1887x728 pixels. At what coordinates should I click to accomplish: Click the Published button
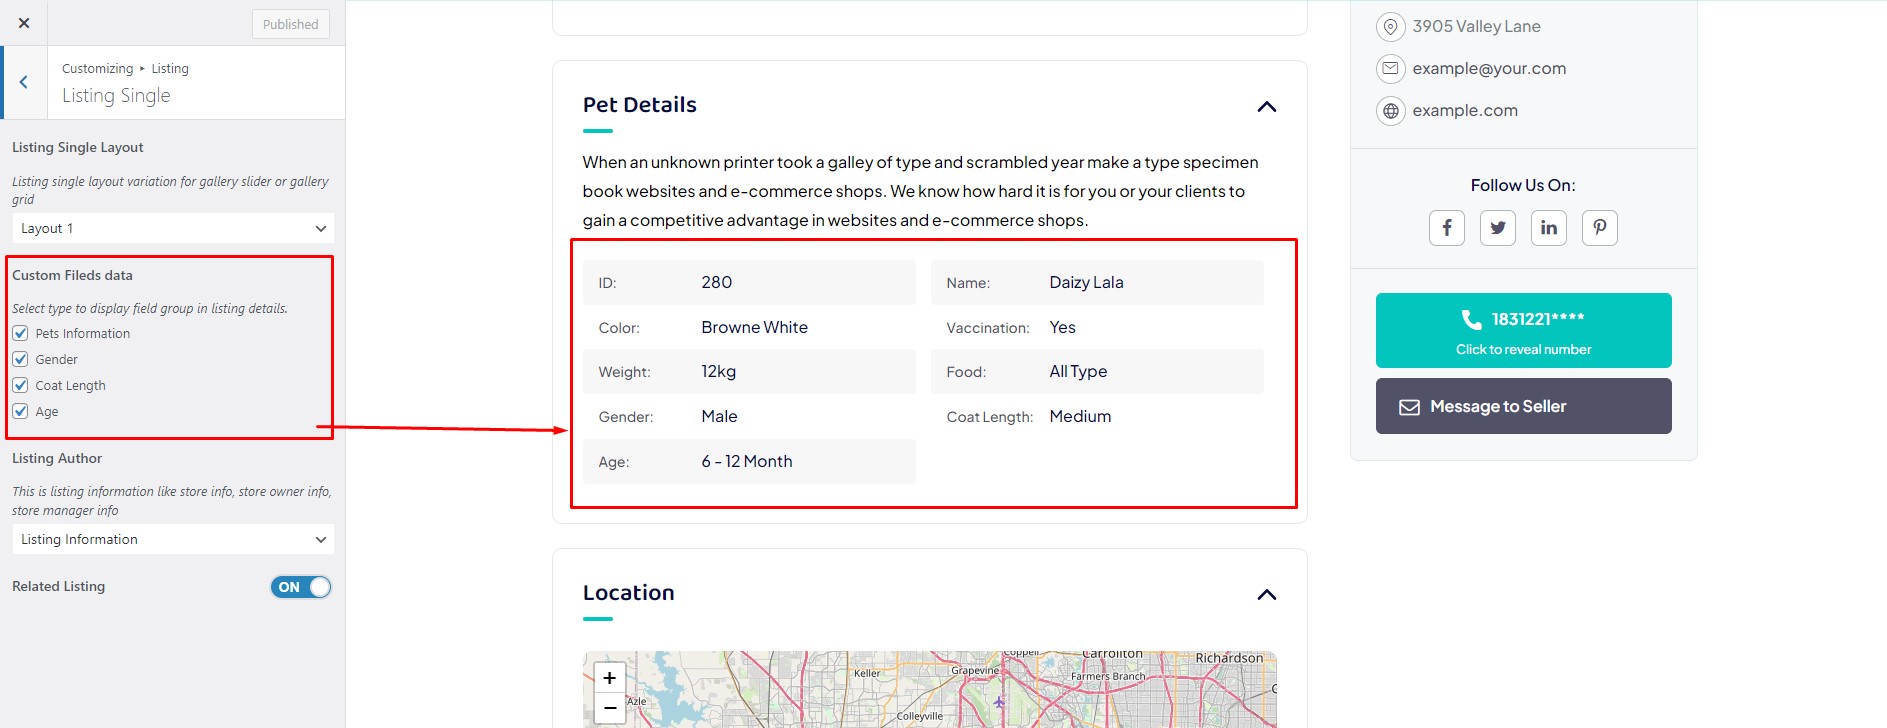pos(291,24)
